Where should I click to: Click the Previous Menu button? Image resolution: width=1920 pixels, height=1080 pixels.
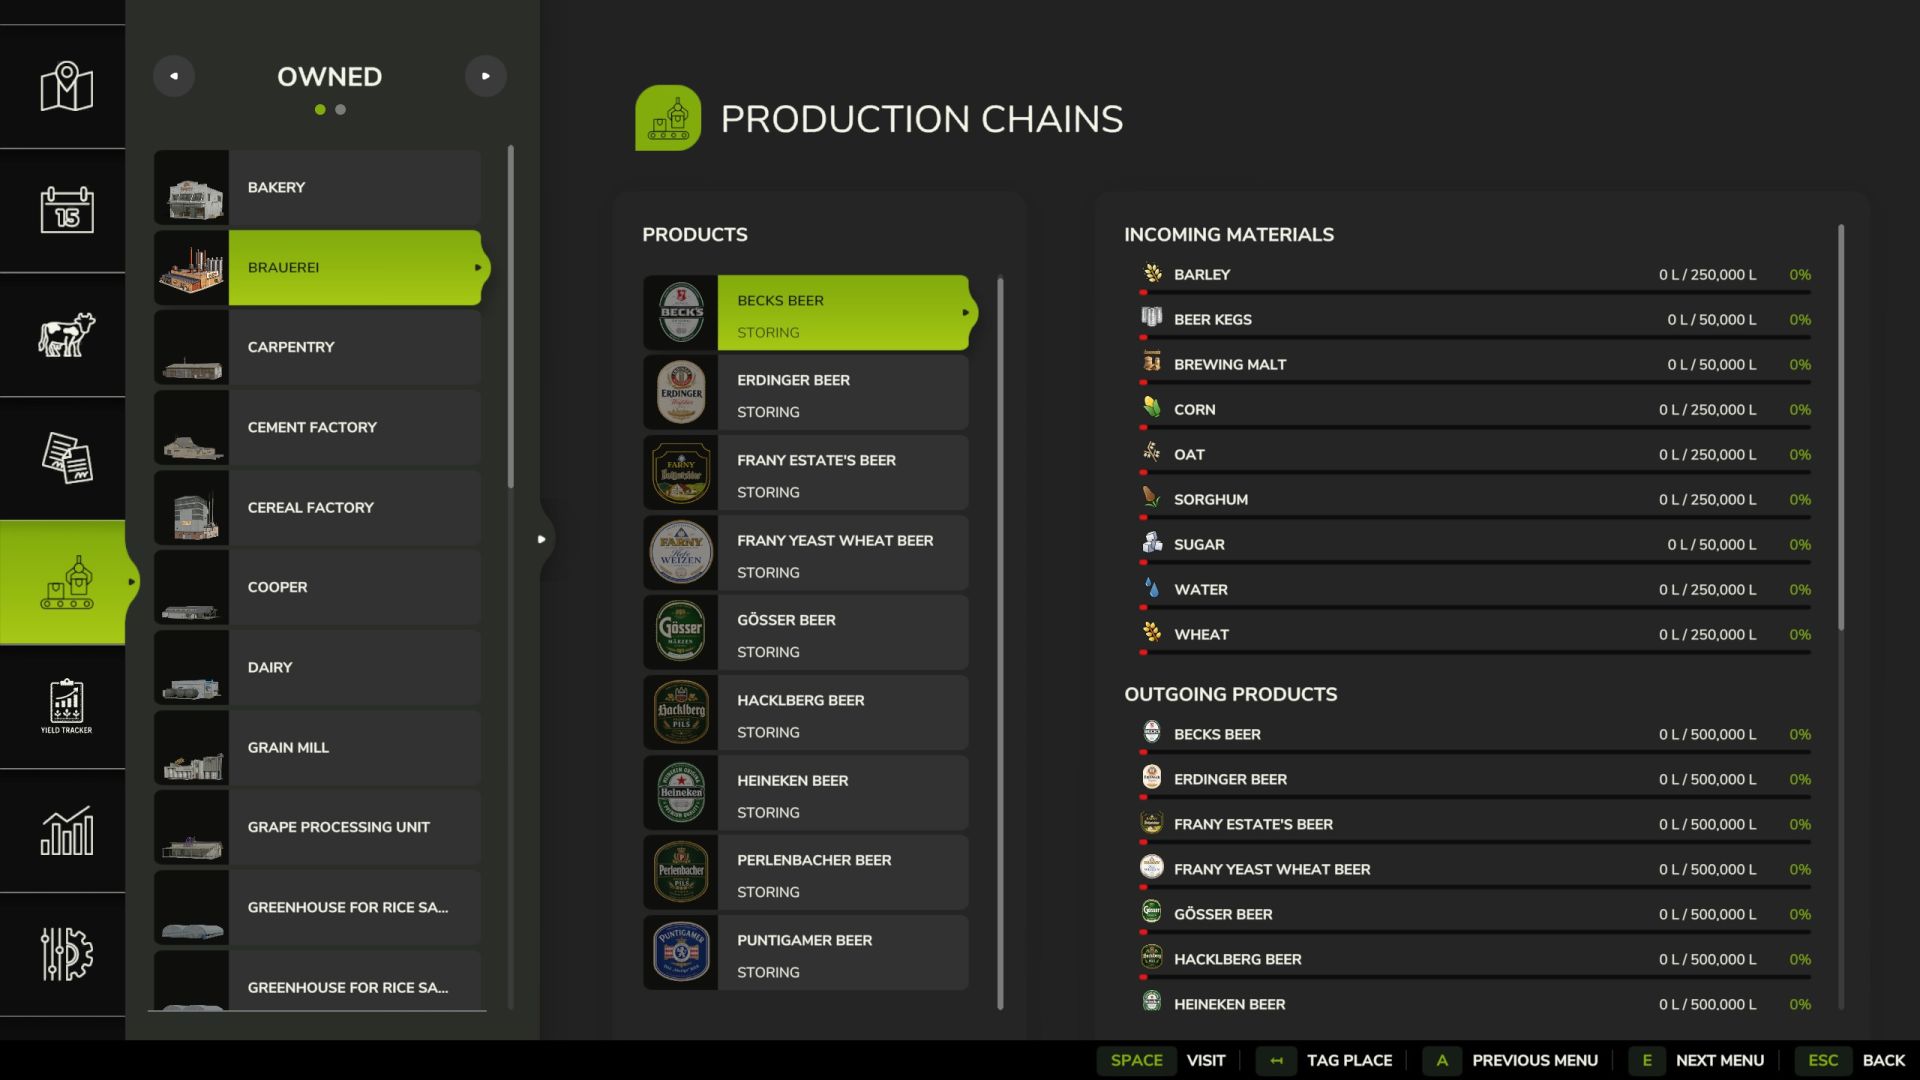point(1511,1060)
